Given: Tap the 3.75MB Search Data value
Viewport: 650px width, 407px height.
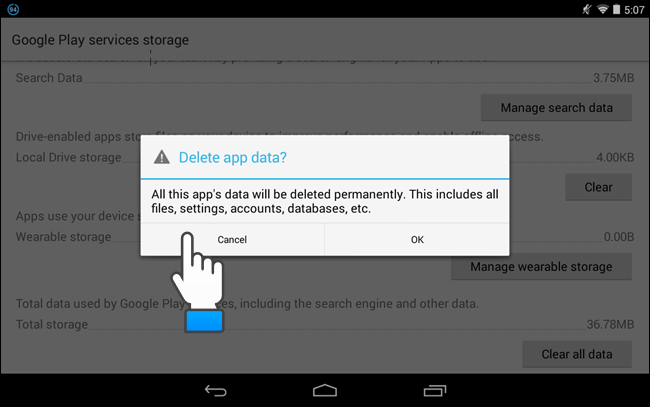Looking at the screenshot, I should coord(612,76).
